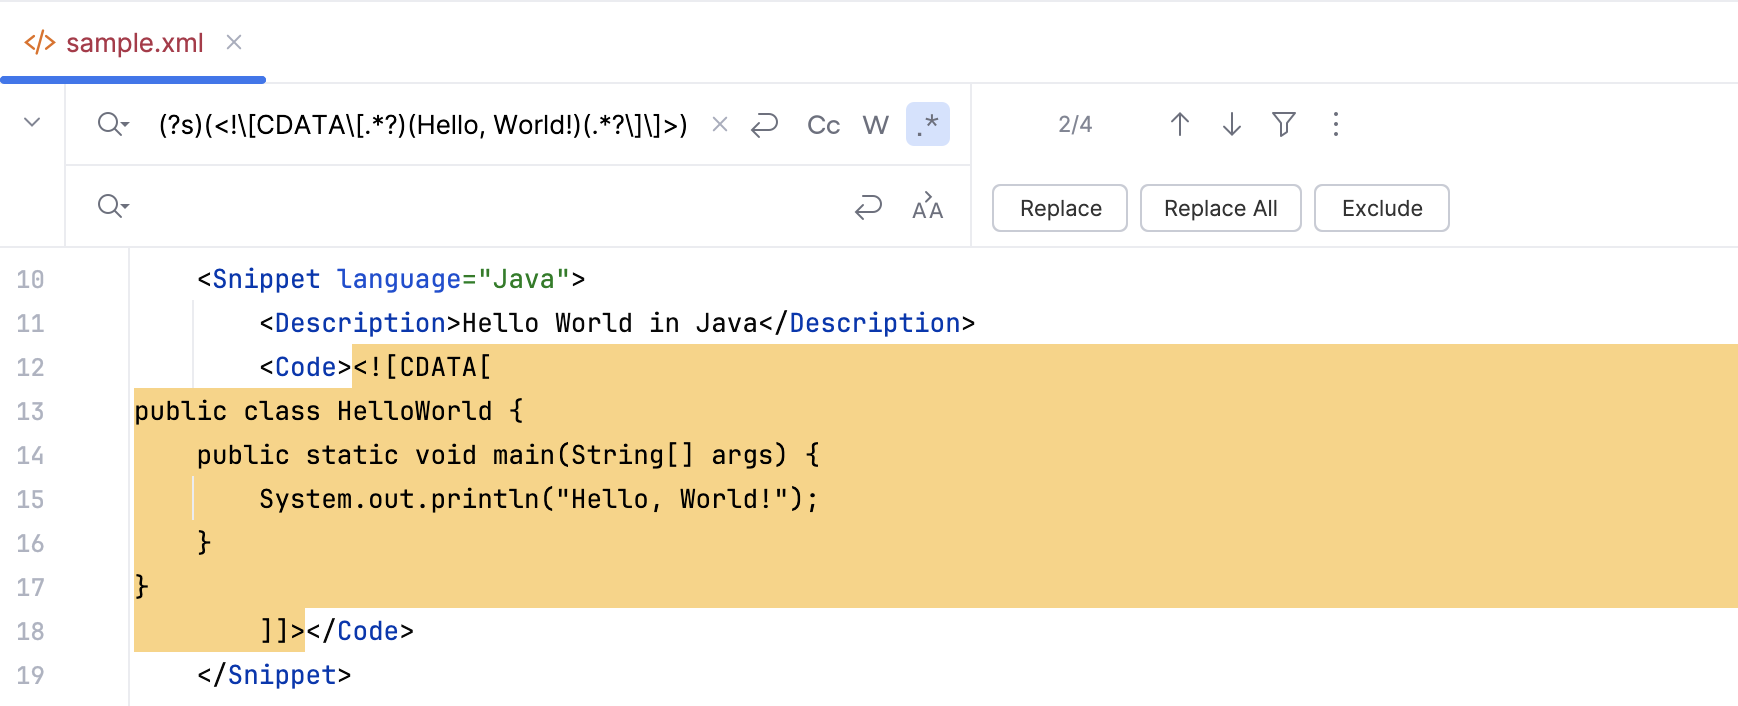Toggle Match Case option

pyautogui.click(x=823, y=125)
